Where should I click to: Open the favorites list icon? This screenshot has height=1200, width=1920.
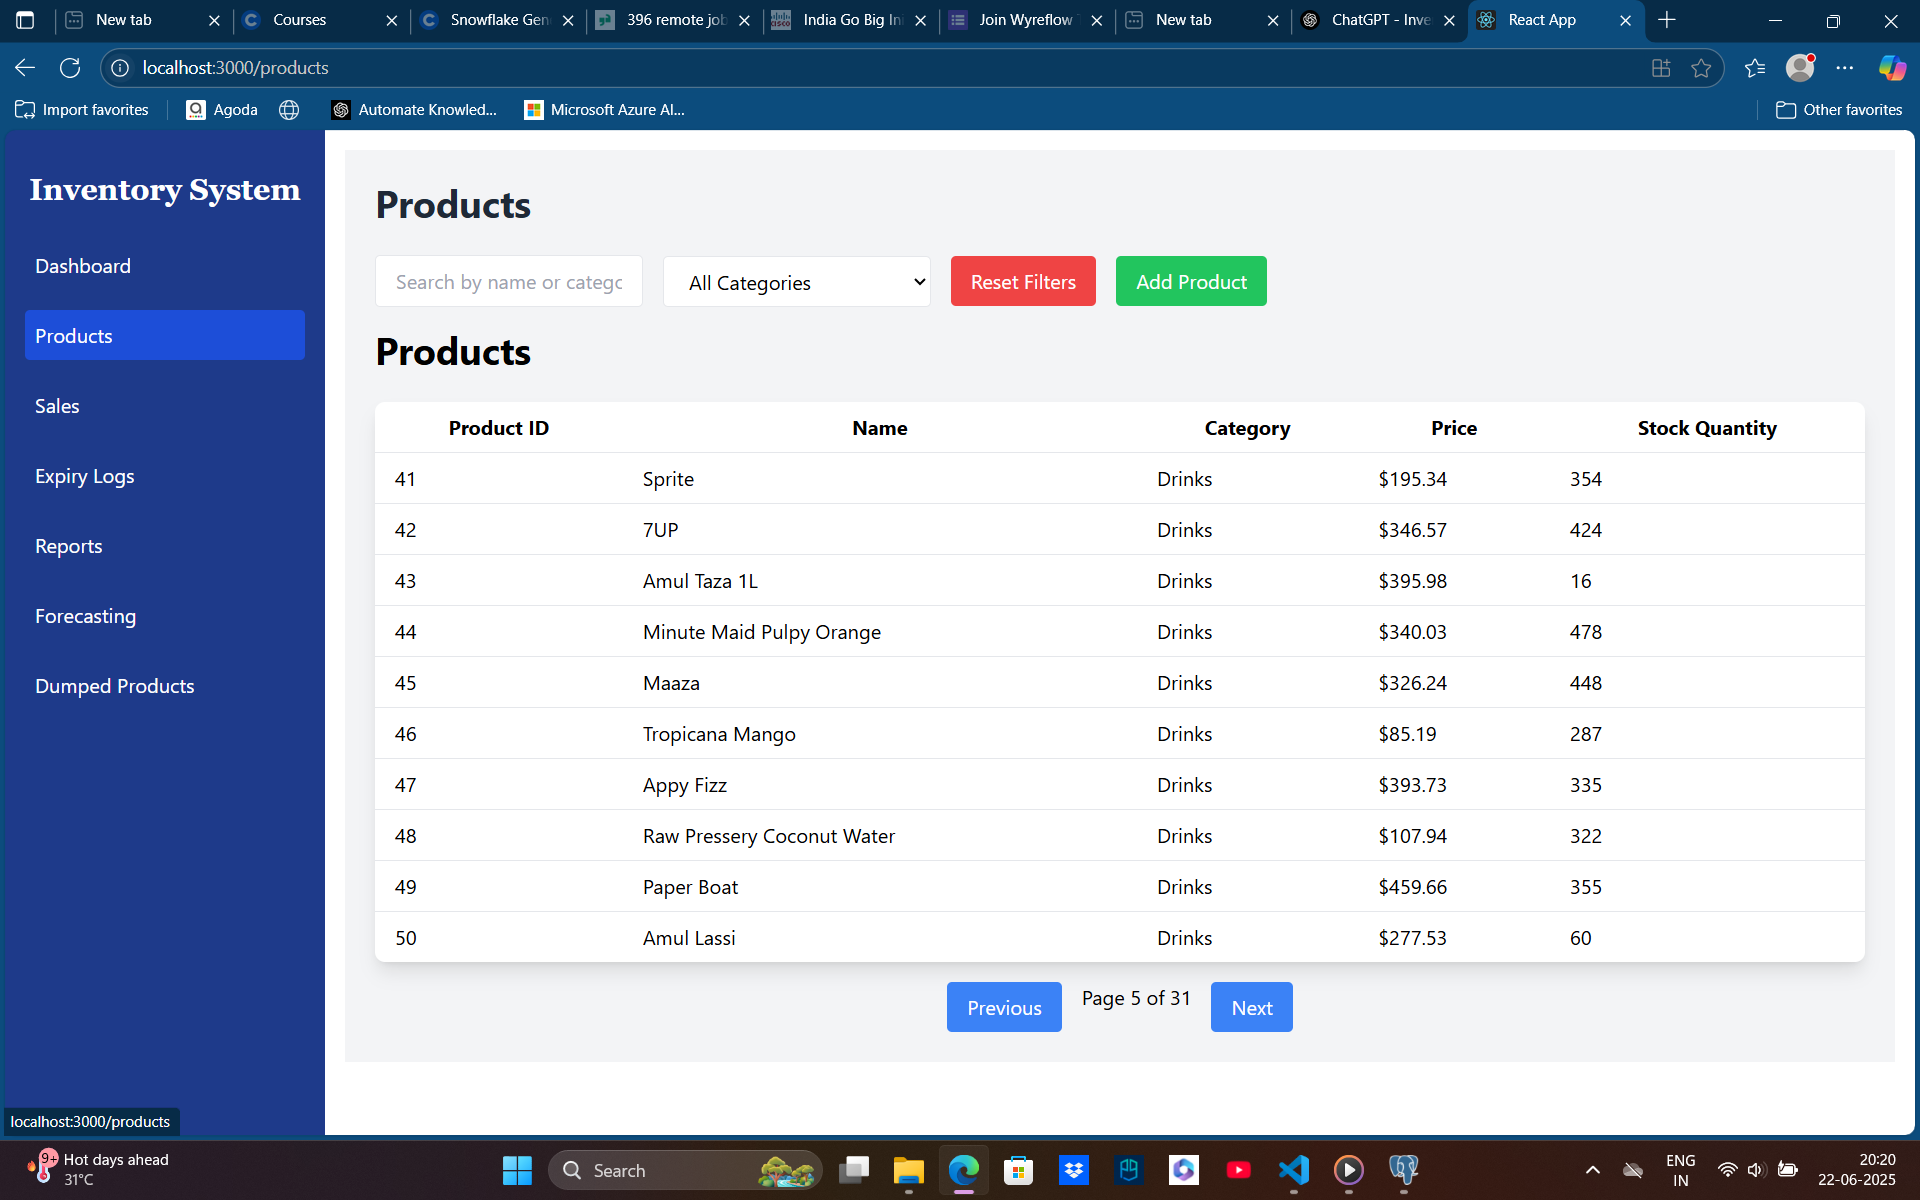point(1755,68)
